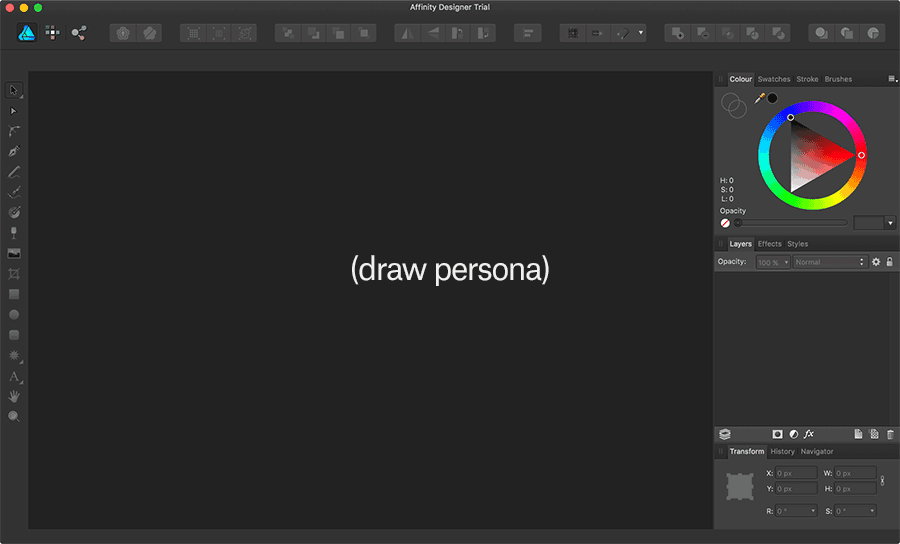
Task: Open the Export persona icon
Action: click(78, 33)
